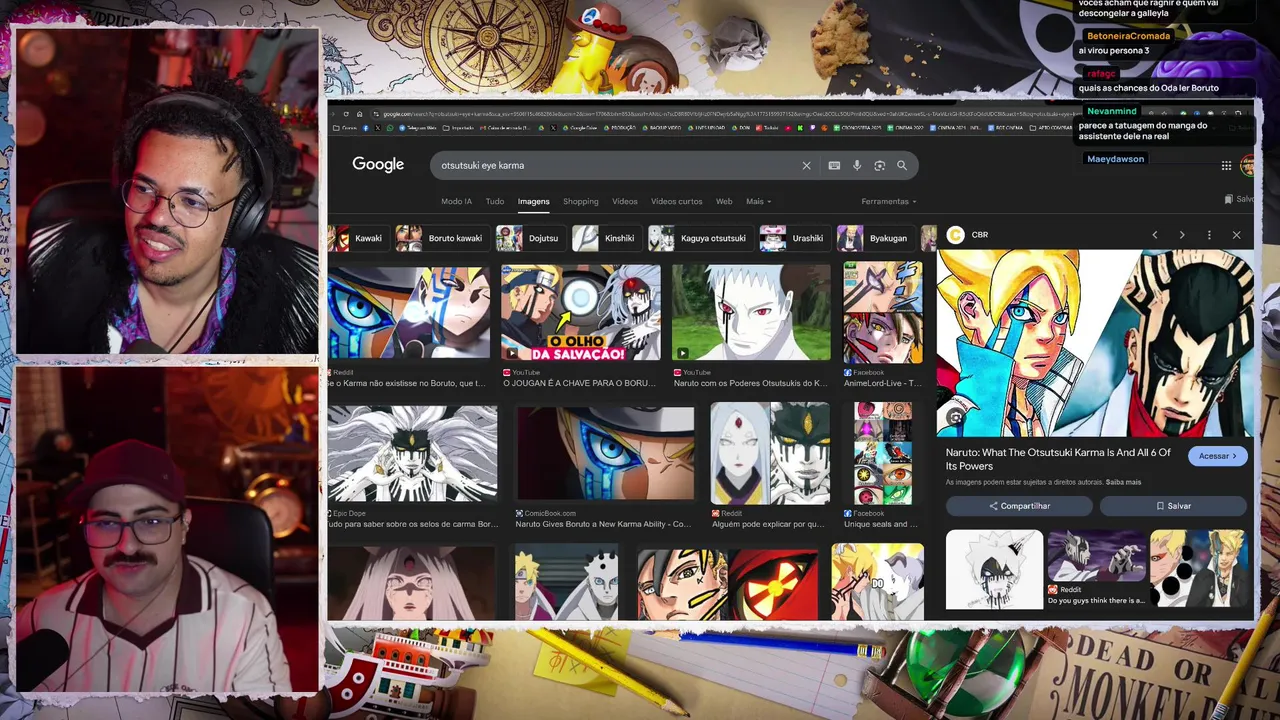The image size is (1280, 720).
Task: Expand the Ferramentas dropdown
Action: [x=888, y=202]
